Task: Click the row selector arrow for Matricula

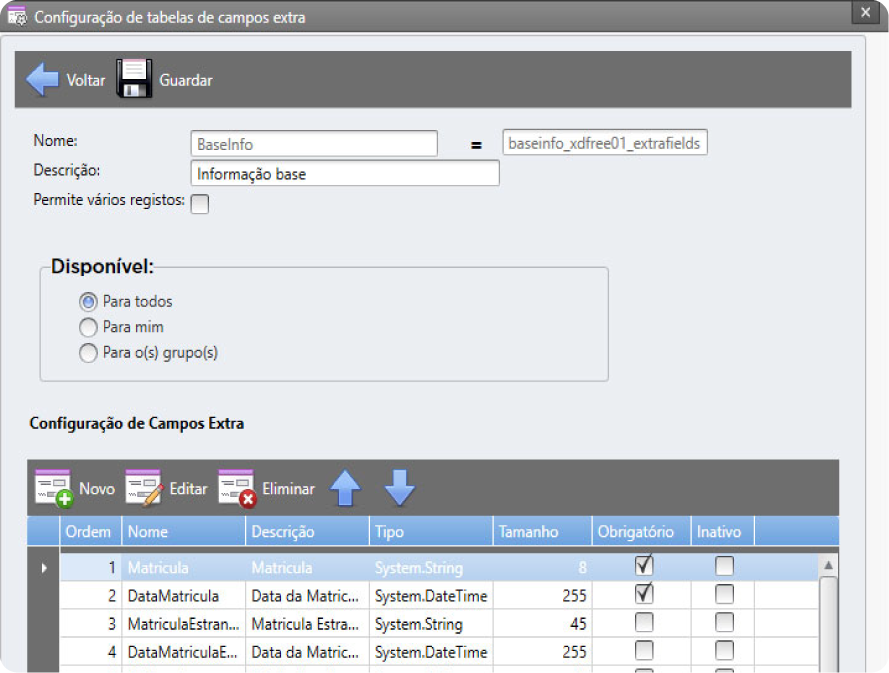Action: point(43,568)
